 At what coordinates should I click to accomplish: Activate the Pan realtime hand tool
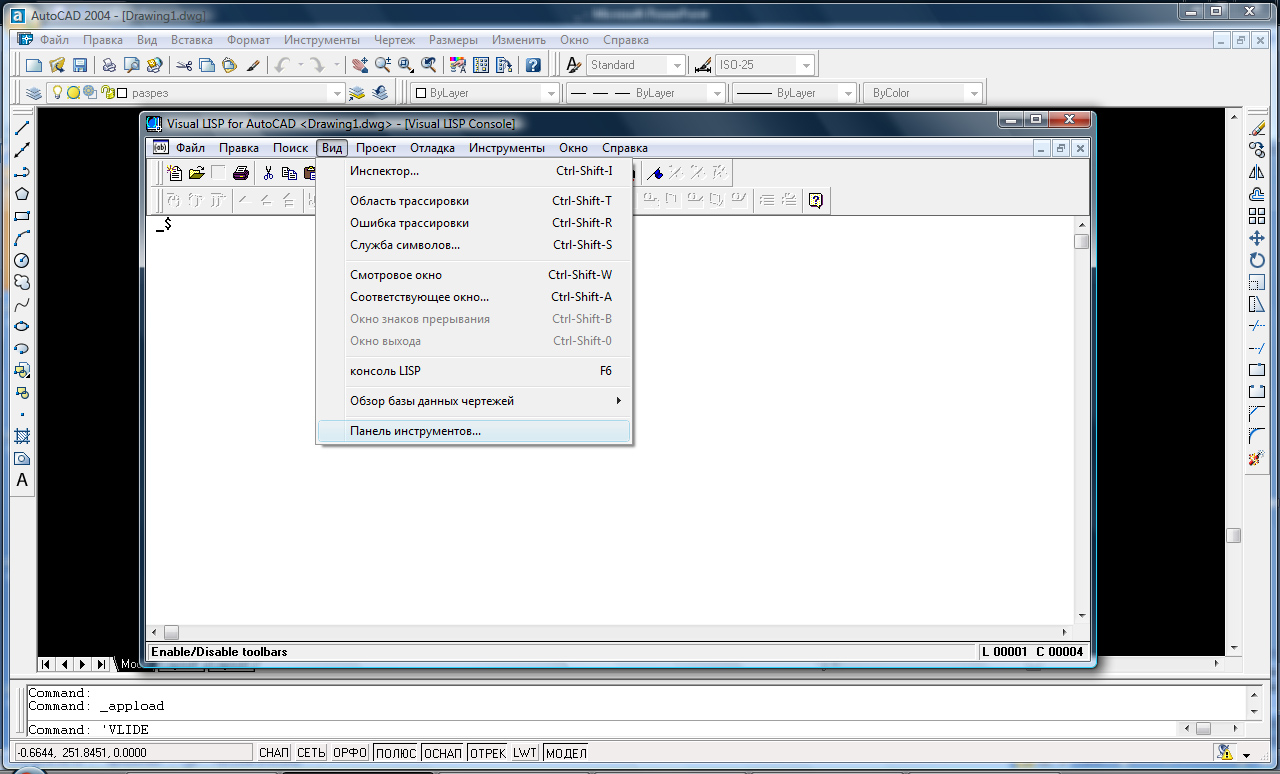coord(361,65)
